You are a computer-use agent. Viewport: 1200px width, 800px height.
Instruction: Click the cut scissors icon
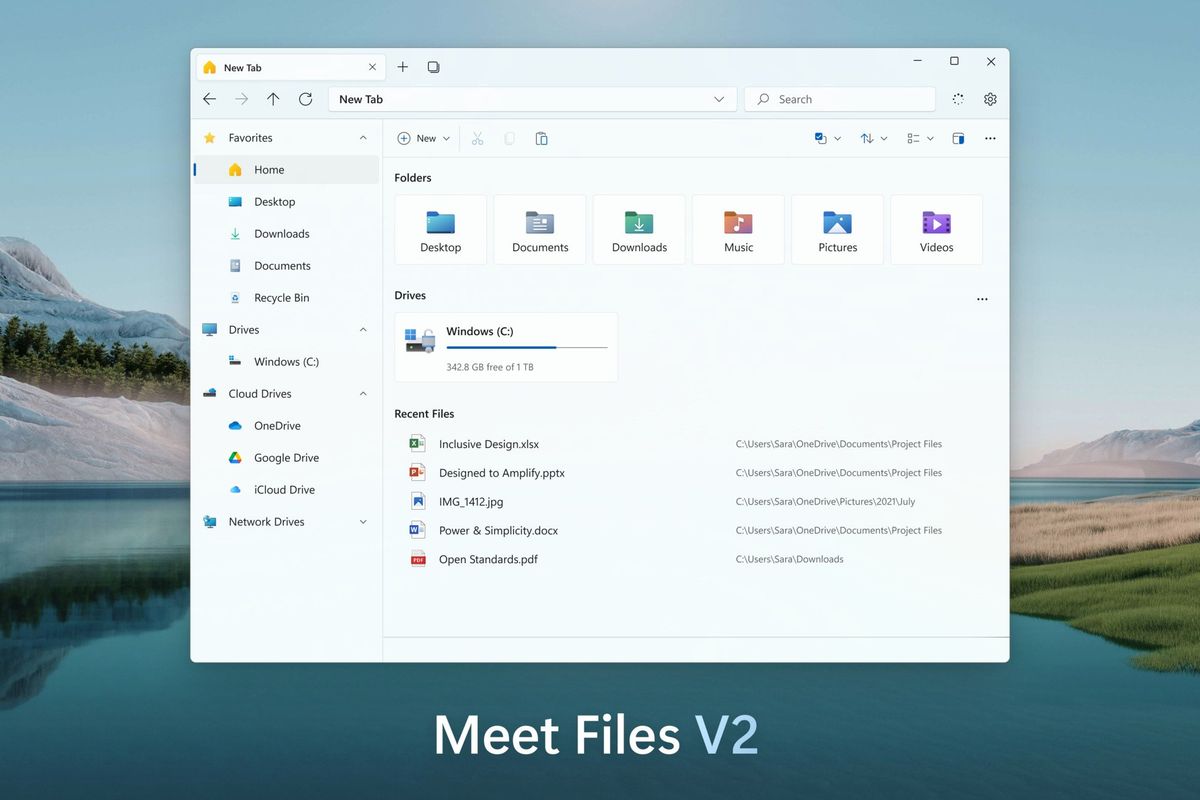[477, 138]
